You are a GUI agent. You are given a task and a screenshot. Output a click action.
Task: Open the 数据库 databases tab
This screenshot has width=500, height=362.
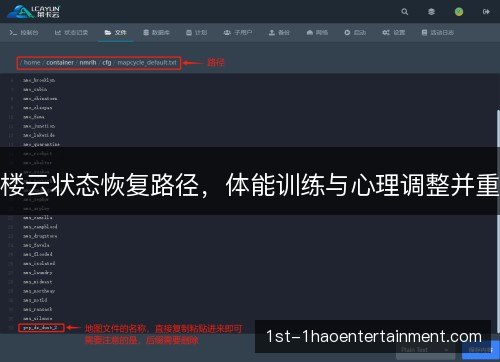pyautogui.click(x=156, y=32)
